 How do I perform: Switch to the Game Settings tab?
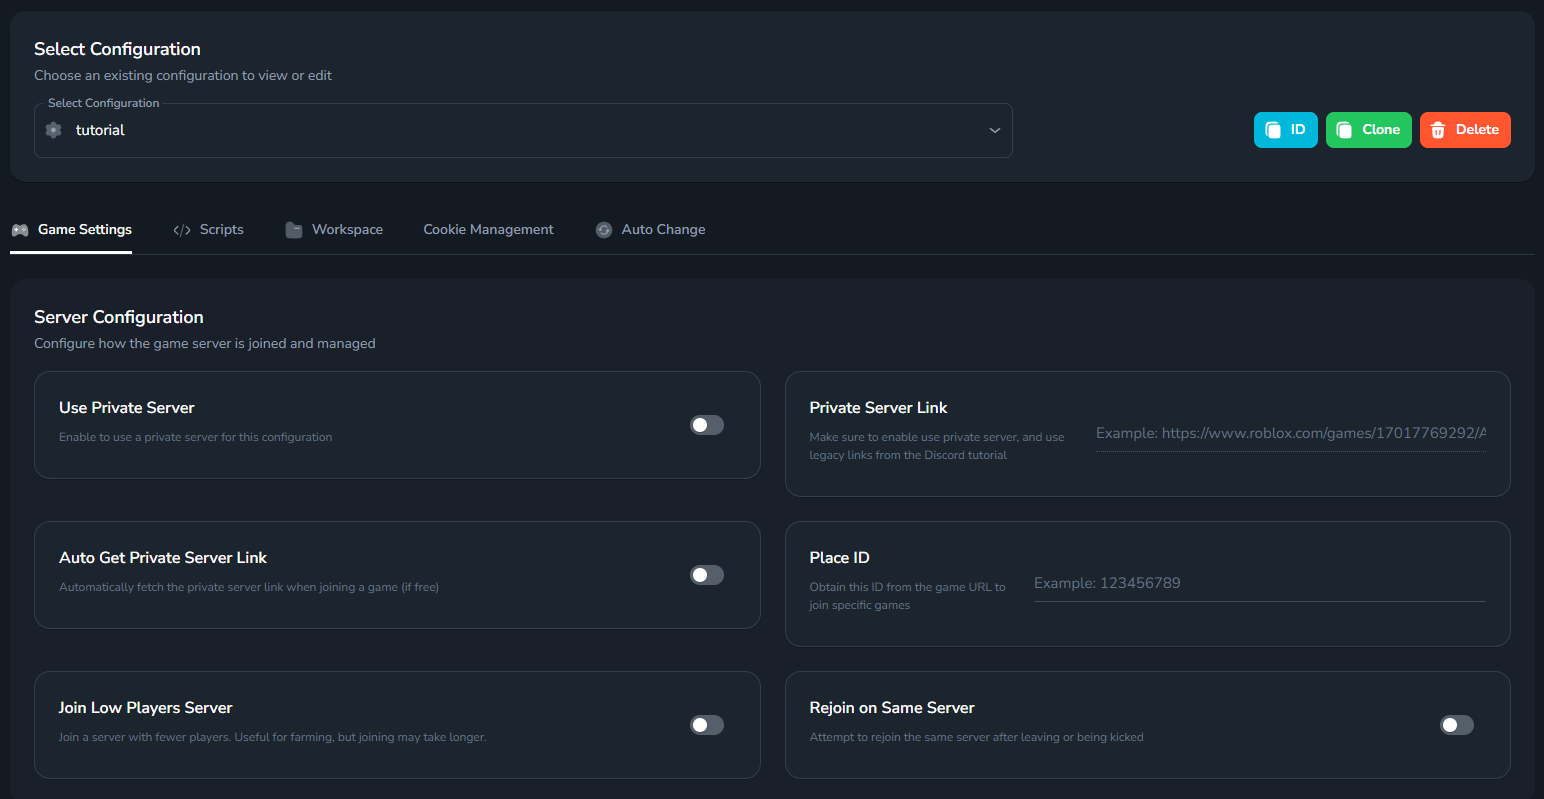71,230
